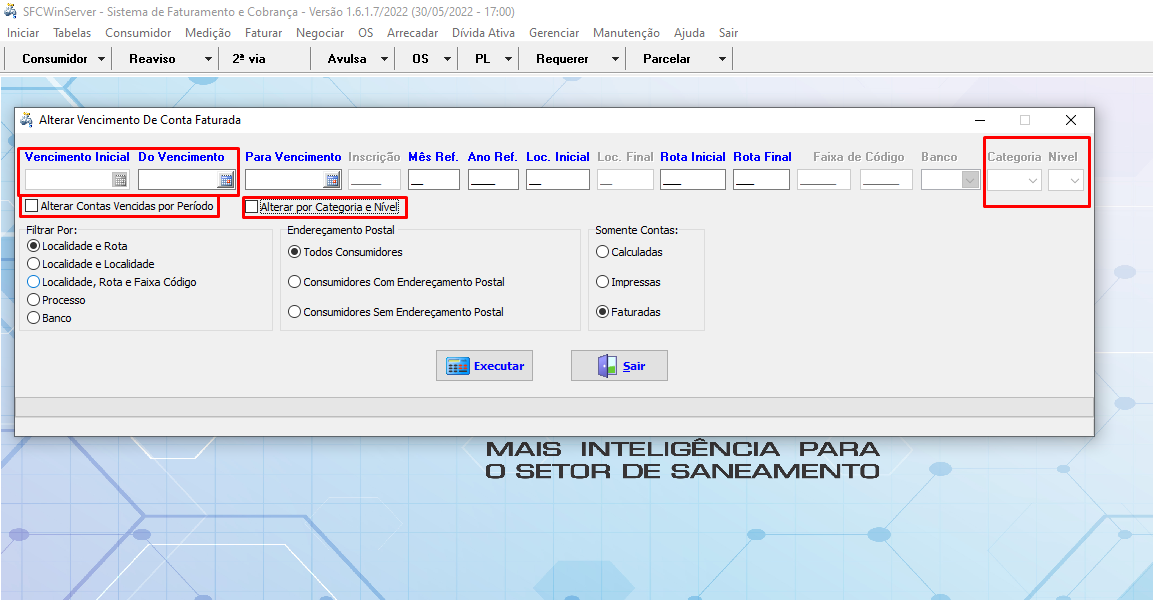The width and height of the screenshot is (1153, 600).
Task: Select Consumidores Com Endereçamento Postal option
Action: pos(294,282)
